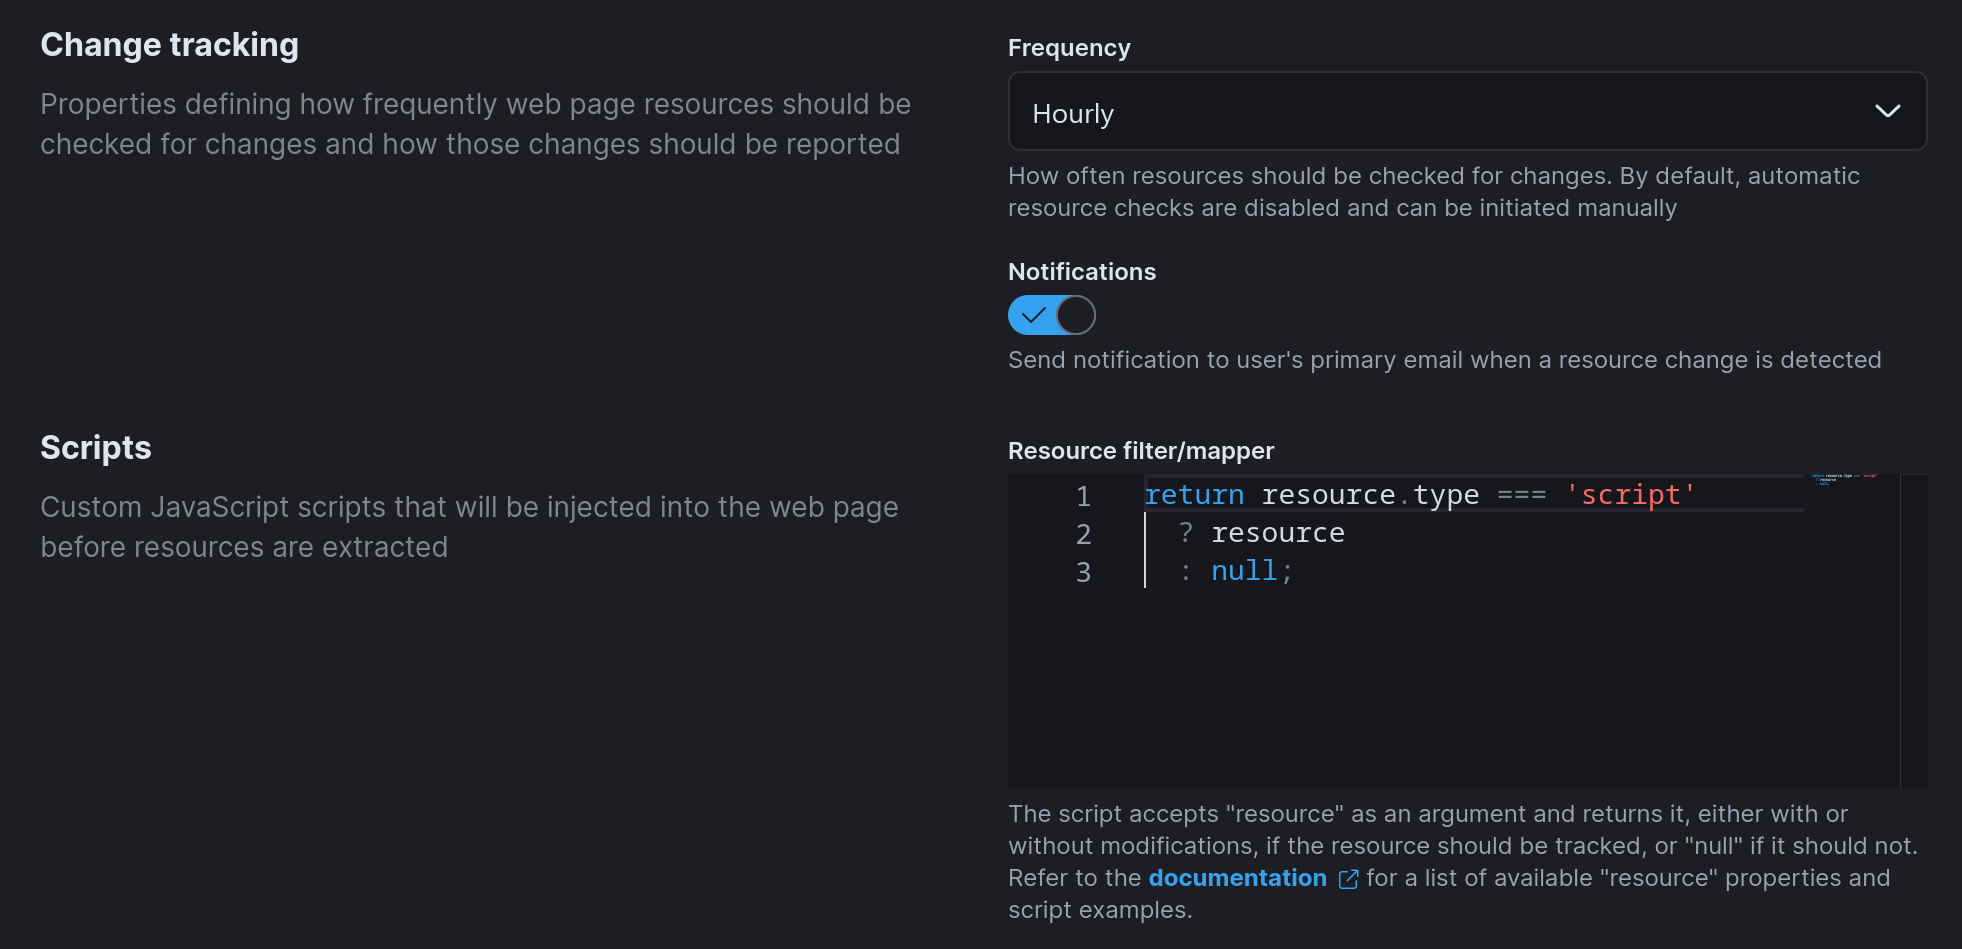Enable the notification toggle checkmark
Image resolution: width=1962 pixels, height=949 pixels.
(1051, 315)
